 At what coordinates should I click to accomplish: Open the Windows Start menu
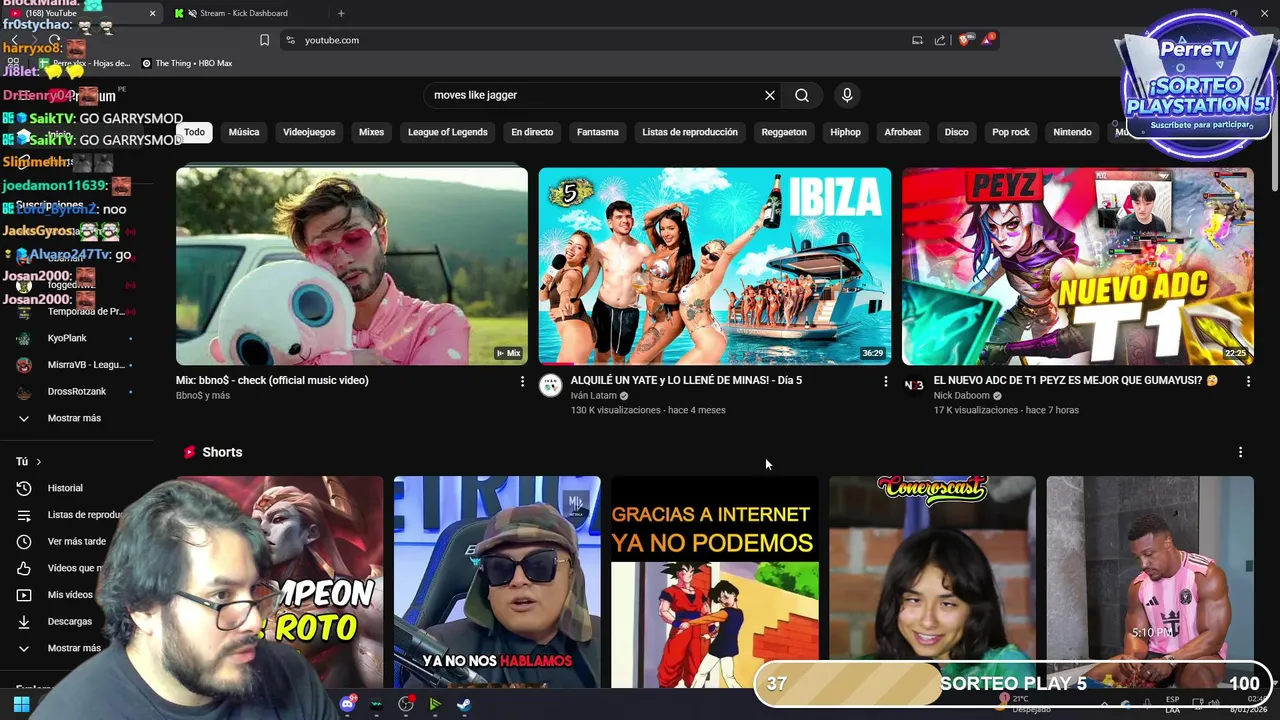point(21,704)
